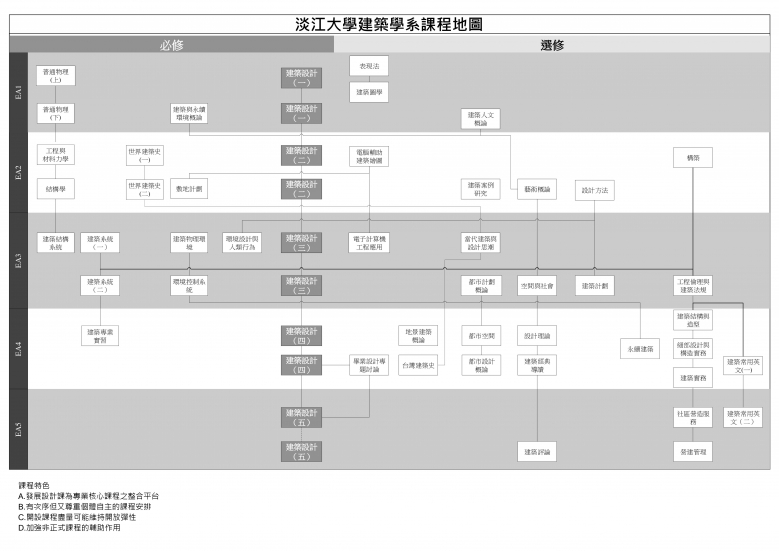This screenshot has width=779, height=551.
Task: Select the 建築案例研究 course box
Action: click(480, 189)
